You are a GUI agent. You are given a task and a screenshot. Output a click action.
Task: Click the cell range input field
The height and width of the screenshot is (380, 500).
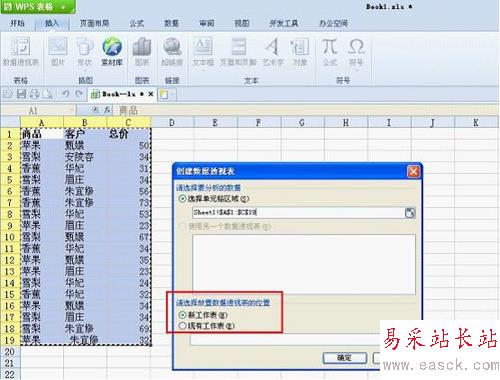(x=298, y=213)
